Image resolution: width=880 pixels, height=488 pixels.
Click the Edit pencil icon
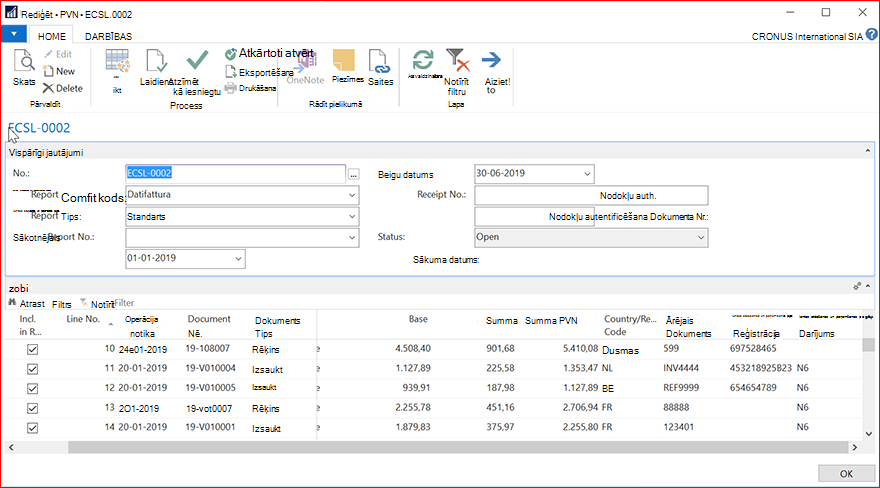48,54
